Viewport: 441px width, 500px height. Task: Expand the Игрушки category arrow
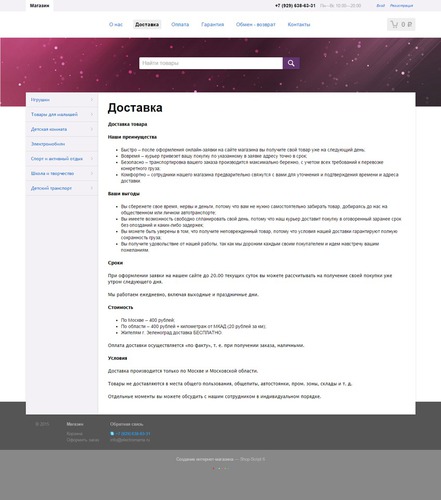point(92,100)
